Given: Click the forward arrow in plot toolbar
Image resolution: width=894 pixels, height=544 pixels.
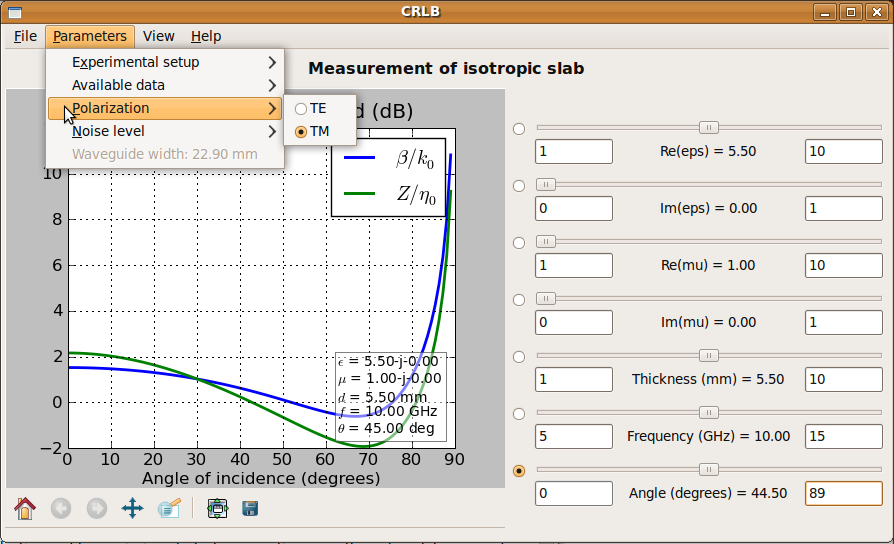Looking at the screenshot, I should pos(97,508).
